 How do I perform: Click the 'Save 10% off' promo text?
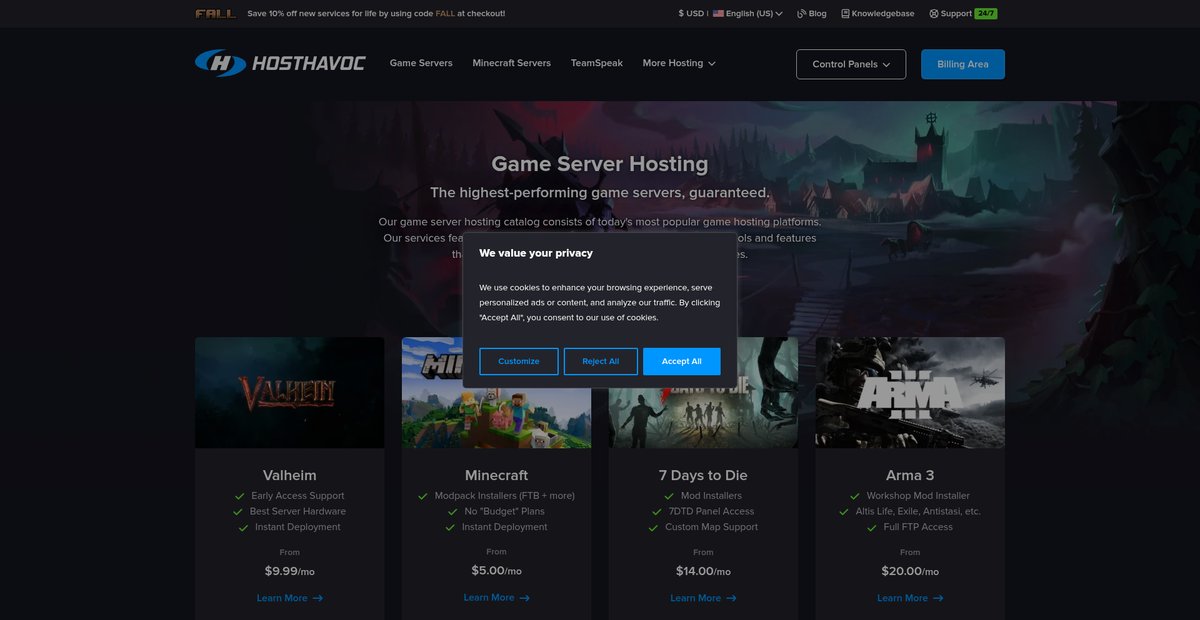click(376, 14)
